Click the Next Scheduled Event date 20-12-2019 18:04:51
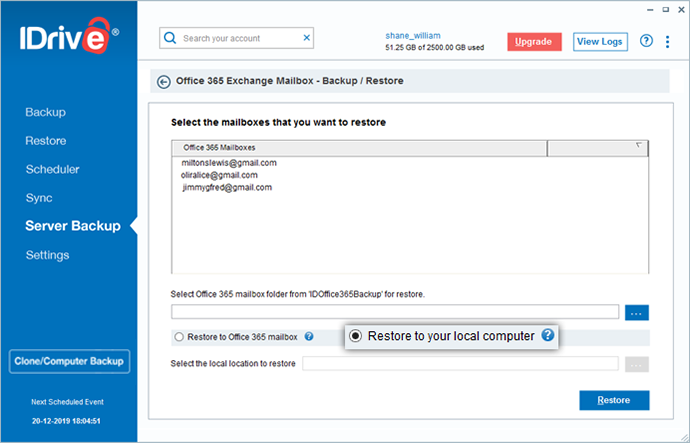The image size is (690, 443). point(66,421)
